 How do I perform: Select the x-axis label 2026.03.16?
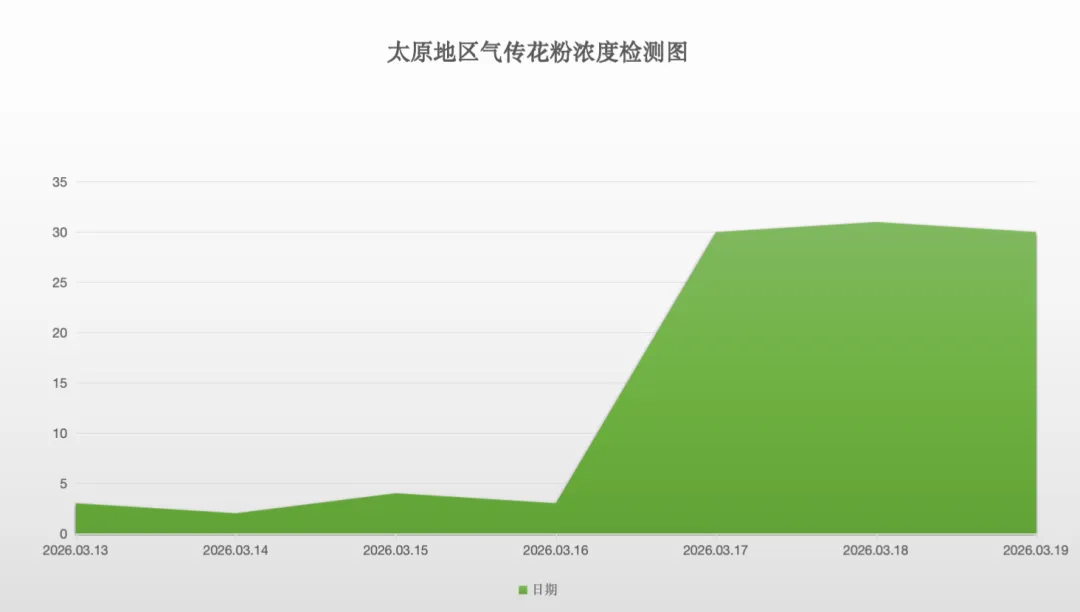pyautogui.click(x=556, y=551)
